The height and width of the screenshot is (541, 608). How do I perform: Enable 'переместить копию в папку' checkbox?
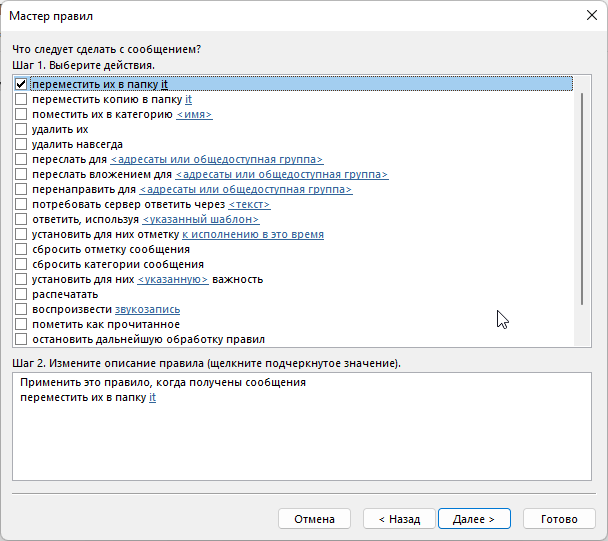click(x=21, y=100)
